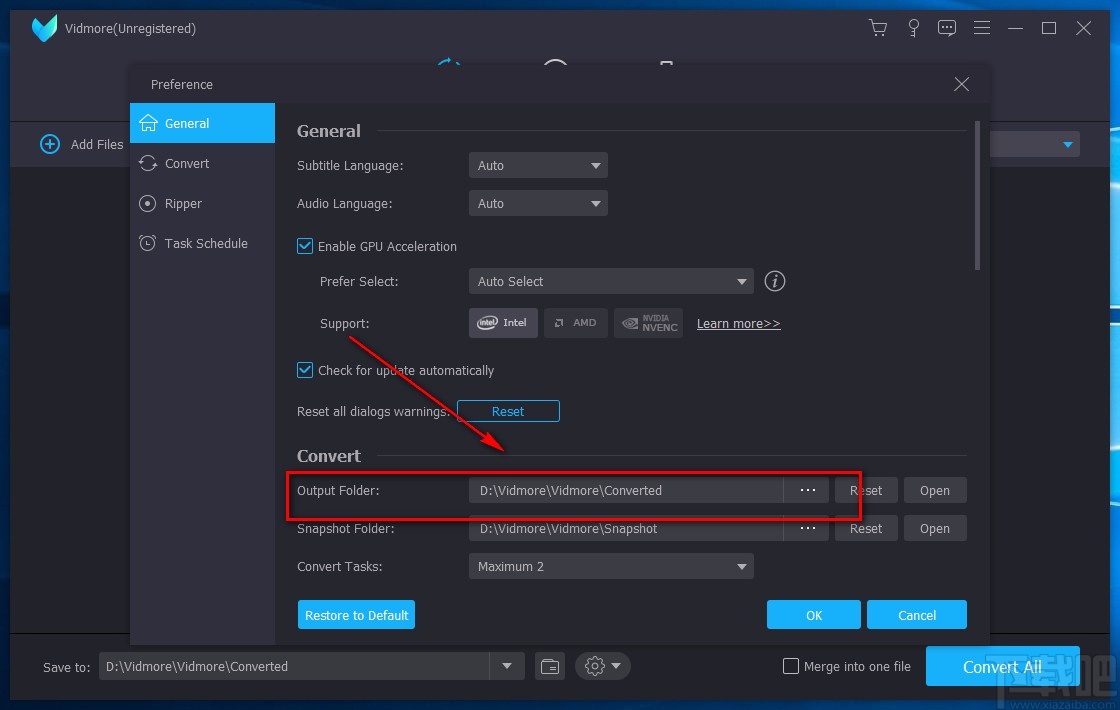Open the Output Folder location

pyautogui.click(x=934, y=491)
